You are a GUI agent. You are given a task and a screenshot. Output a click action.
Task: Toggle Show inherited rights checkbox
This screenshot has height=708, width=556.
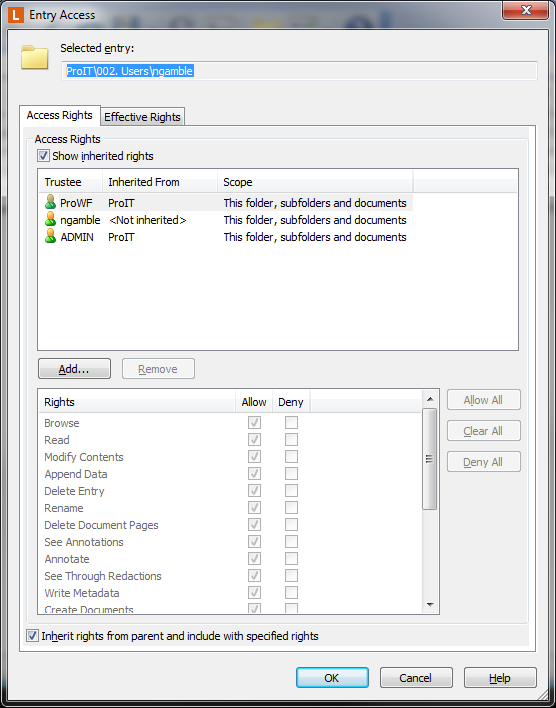pos(43,156)
